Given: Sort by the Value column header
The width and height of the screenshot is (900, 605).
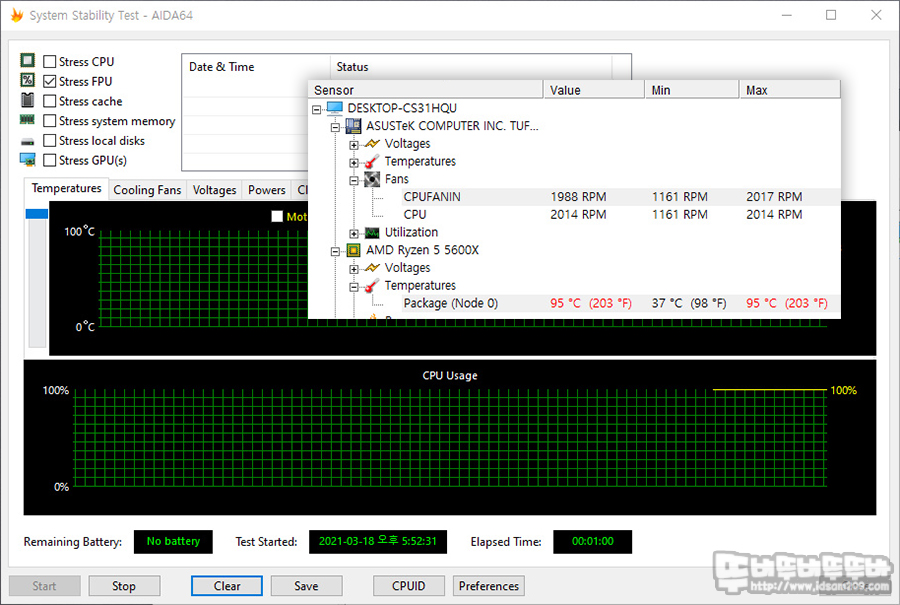Looking at the screenshot, I should tap(593, 90).
